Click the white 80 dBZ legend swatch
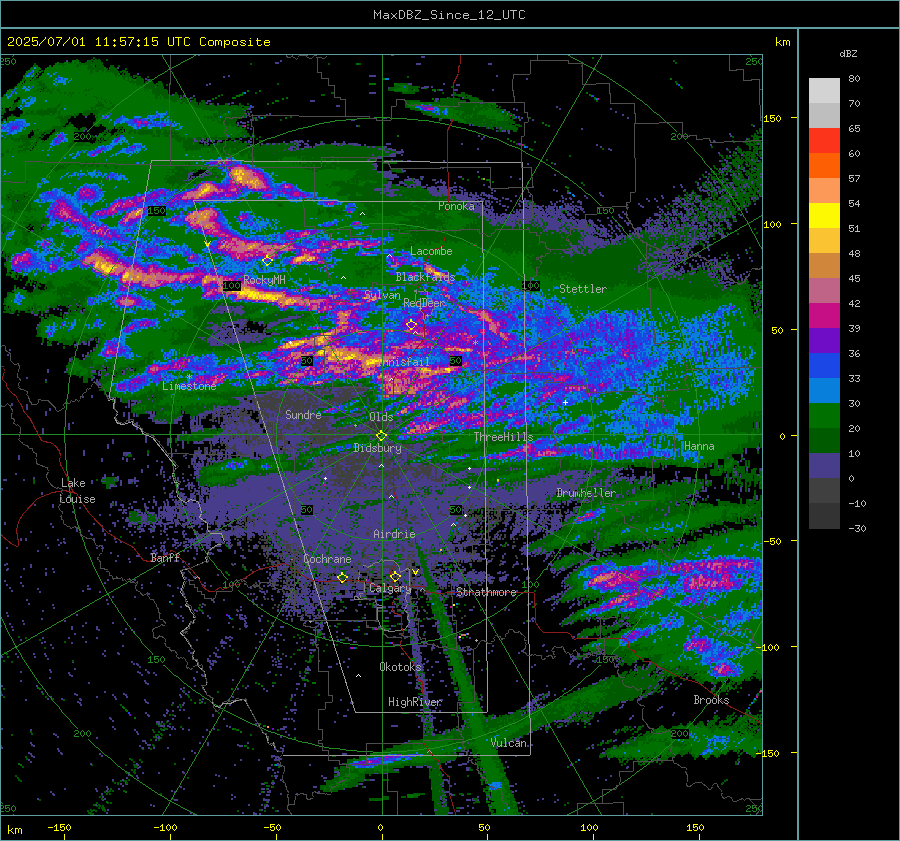Screen dimensions: 900x841 point(824,91)
